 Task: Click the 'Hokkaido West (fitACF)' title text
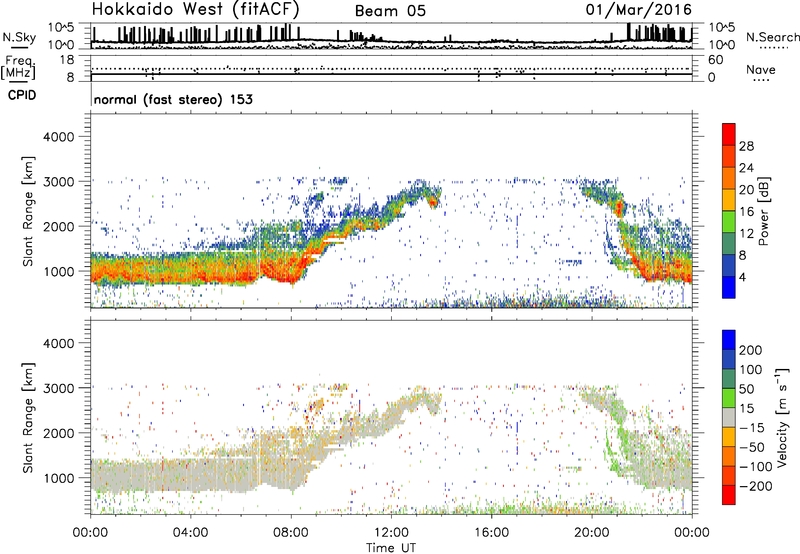(x=195, y=9)
